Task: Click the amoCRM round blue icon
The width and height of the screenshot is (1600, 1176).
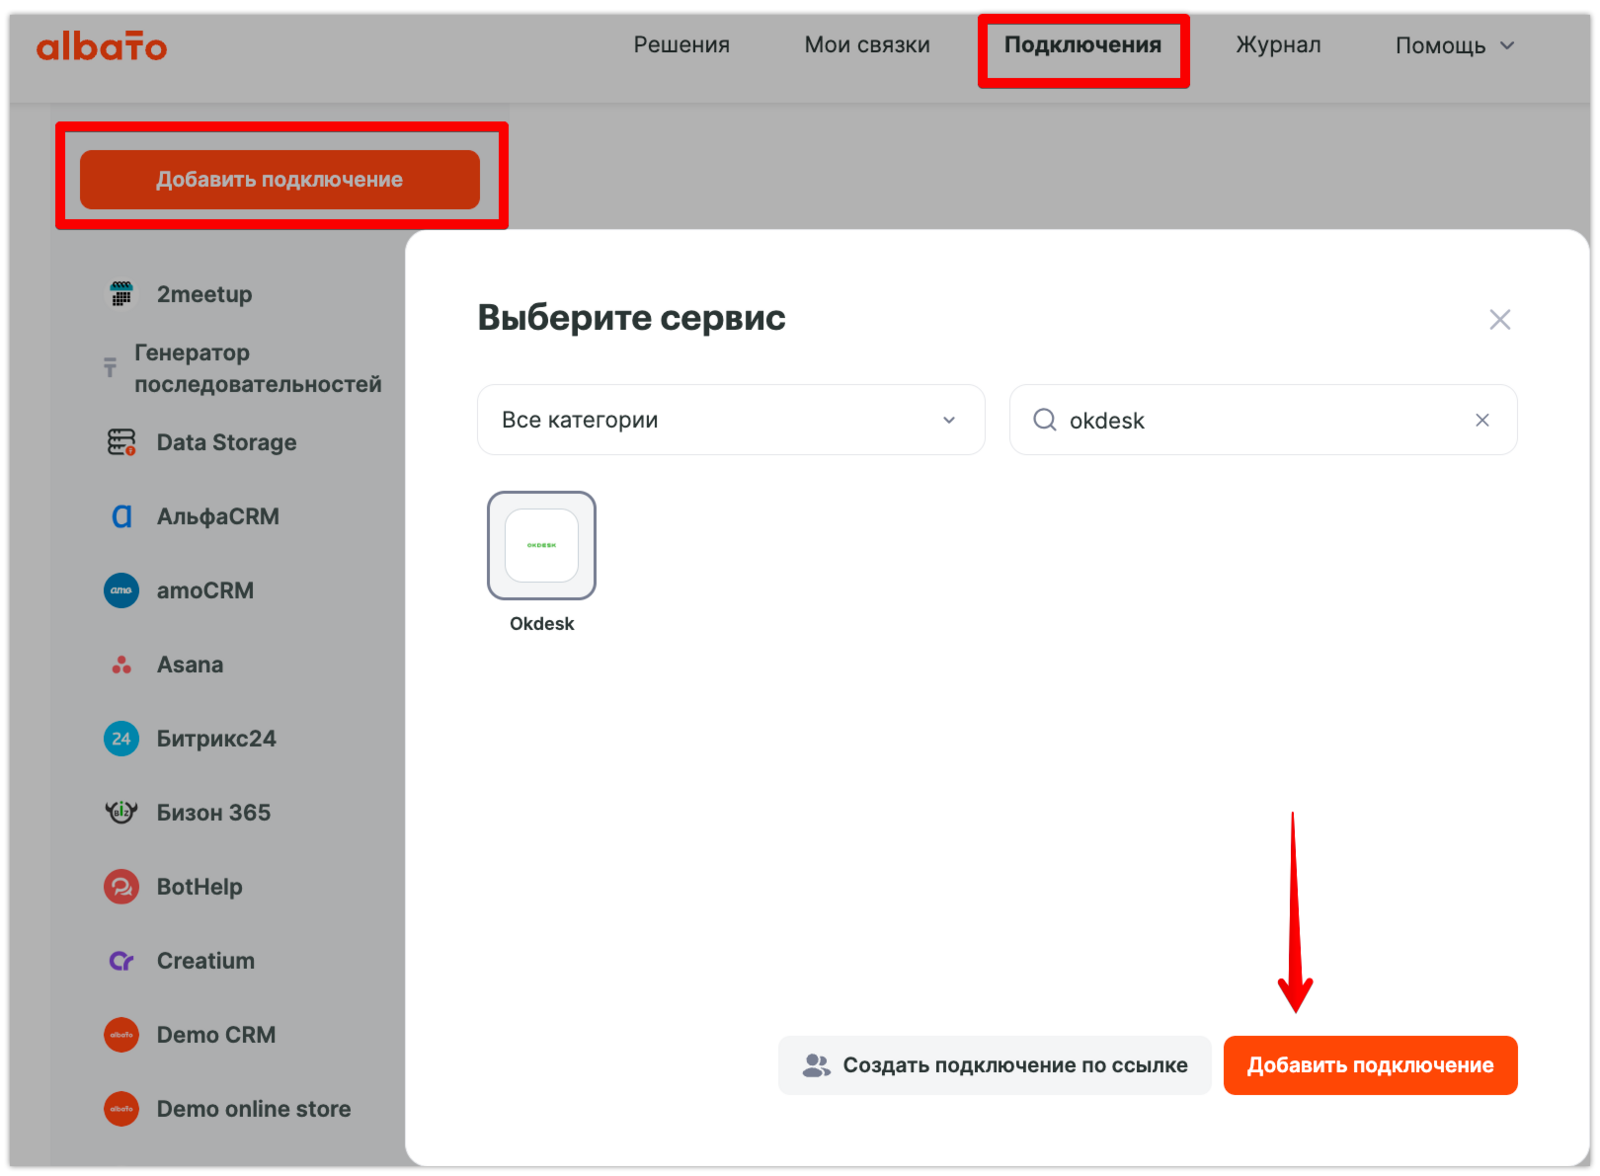Action: (121, 590)
